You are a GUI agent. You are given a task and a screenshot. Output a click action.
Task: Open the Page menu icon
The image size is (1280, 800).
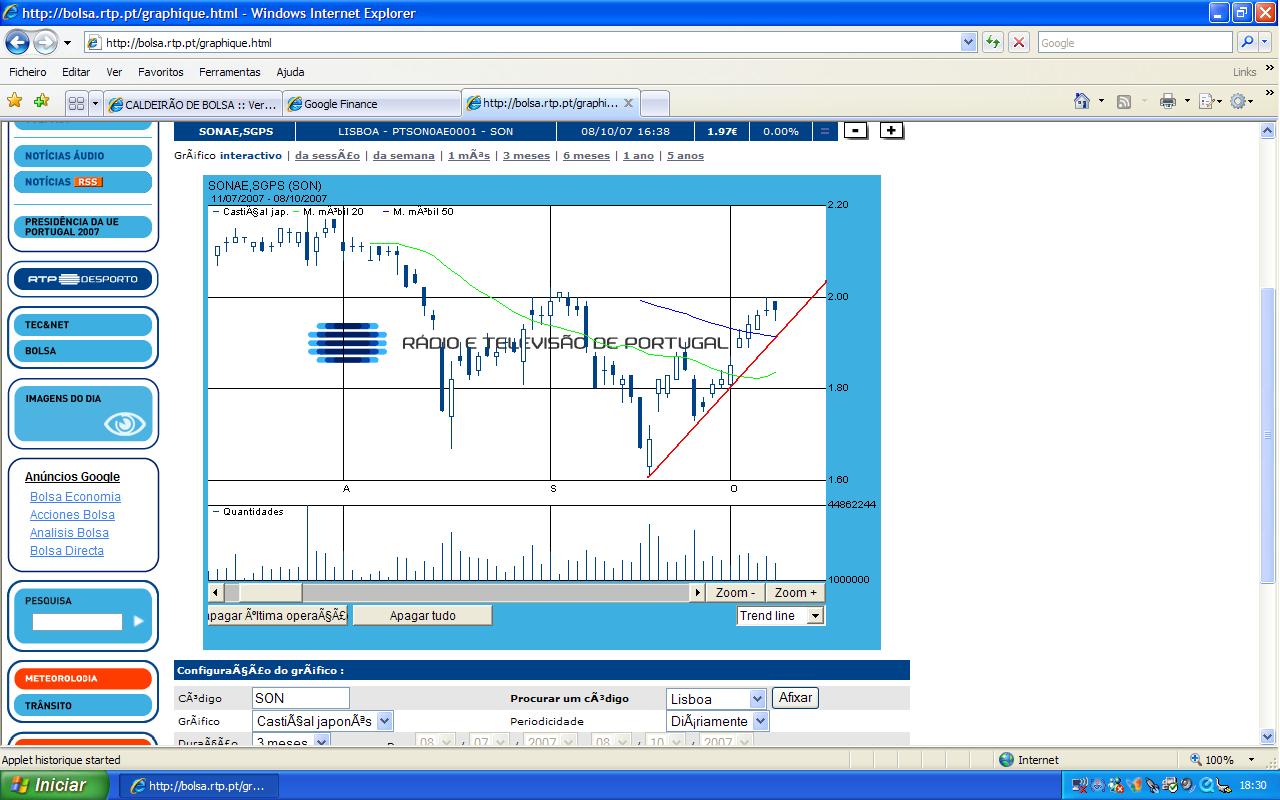[1207, 101]
